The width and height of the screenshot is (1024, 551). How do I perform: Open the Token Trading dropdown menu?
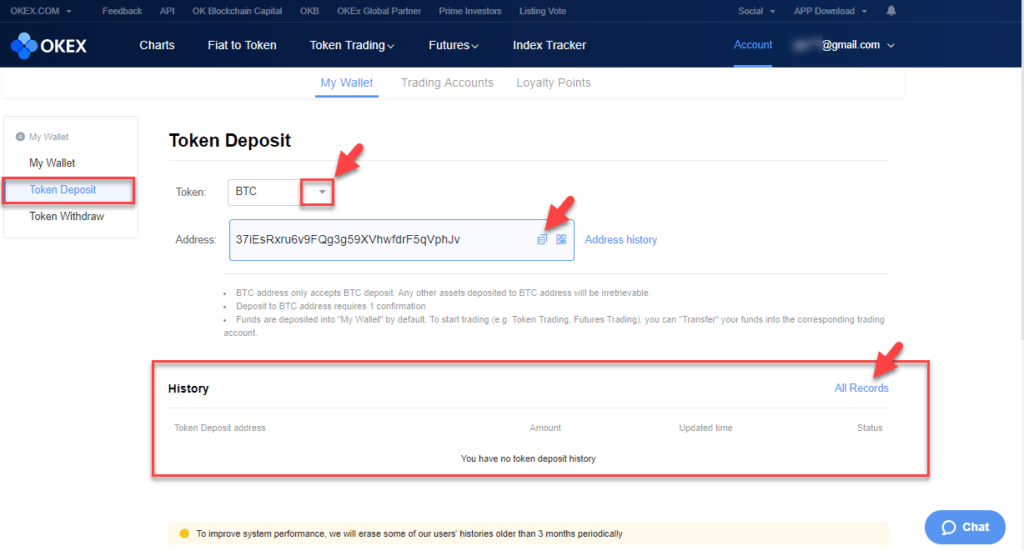coord(352,45)
